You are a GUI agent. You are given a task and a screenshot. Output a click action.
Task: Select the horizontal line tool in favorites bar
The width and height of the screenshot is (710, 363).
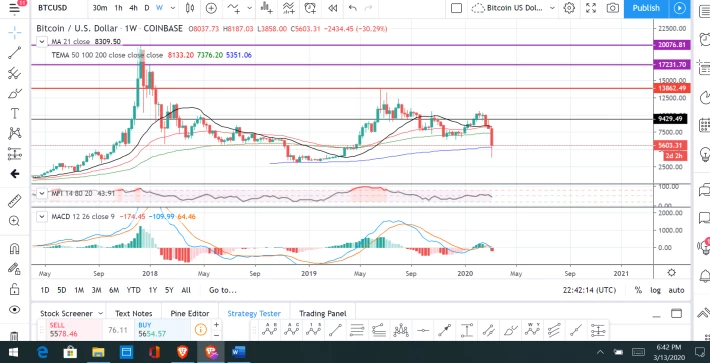point(423,330)
